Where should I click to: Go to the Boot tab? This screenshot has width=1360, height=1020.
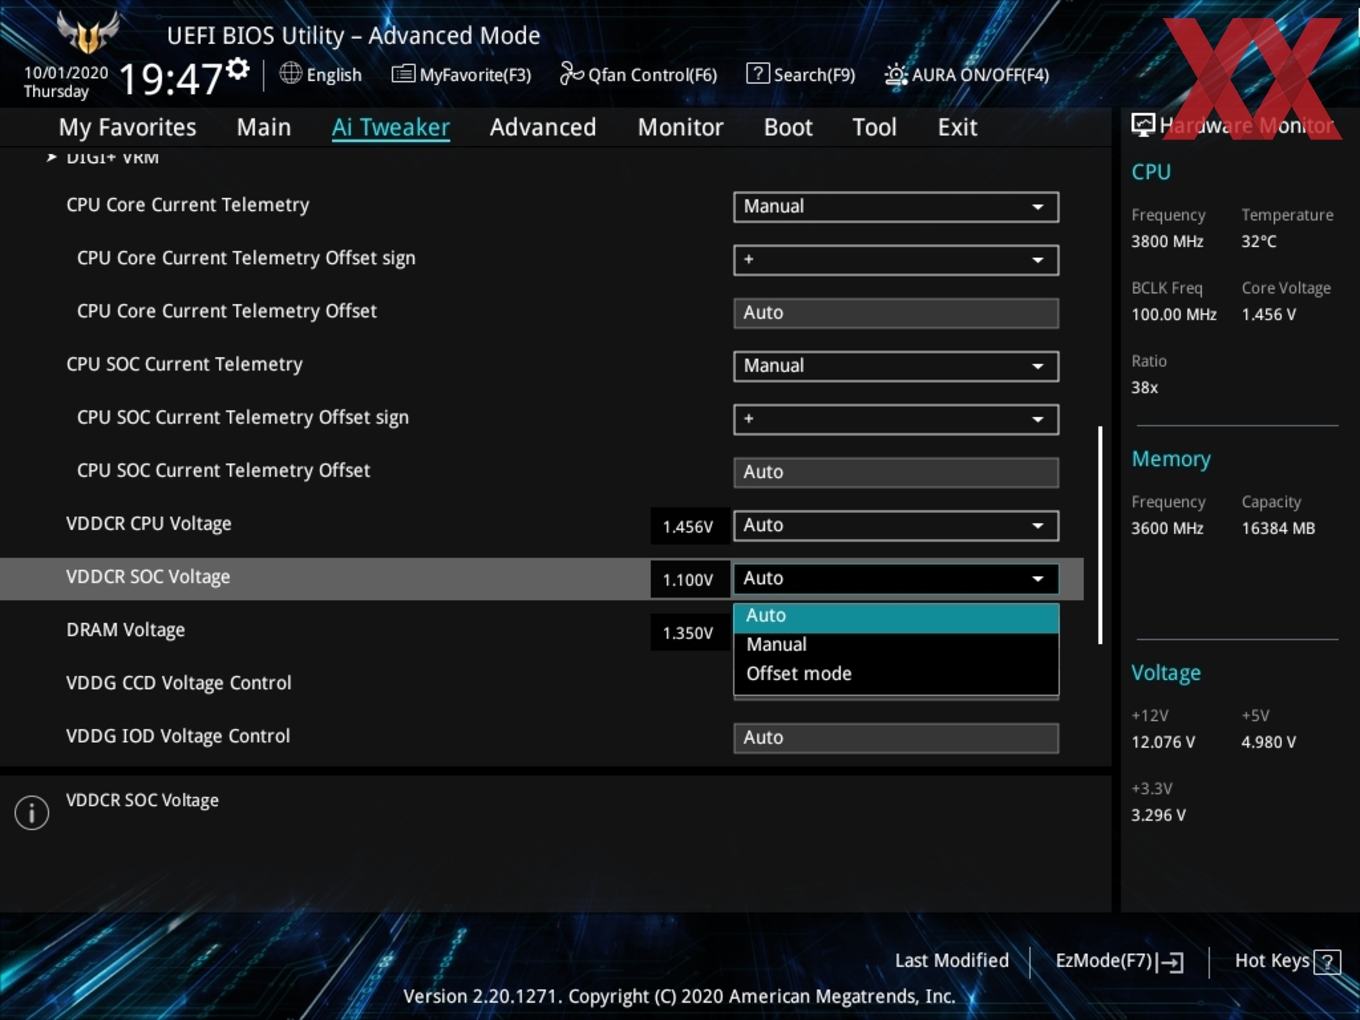click(788, 127)
